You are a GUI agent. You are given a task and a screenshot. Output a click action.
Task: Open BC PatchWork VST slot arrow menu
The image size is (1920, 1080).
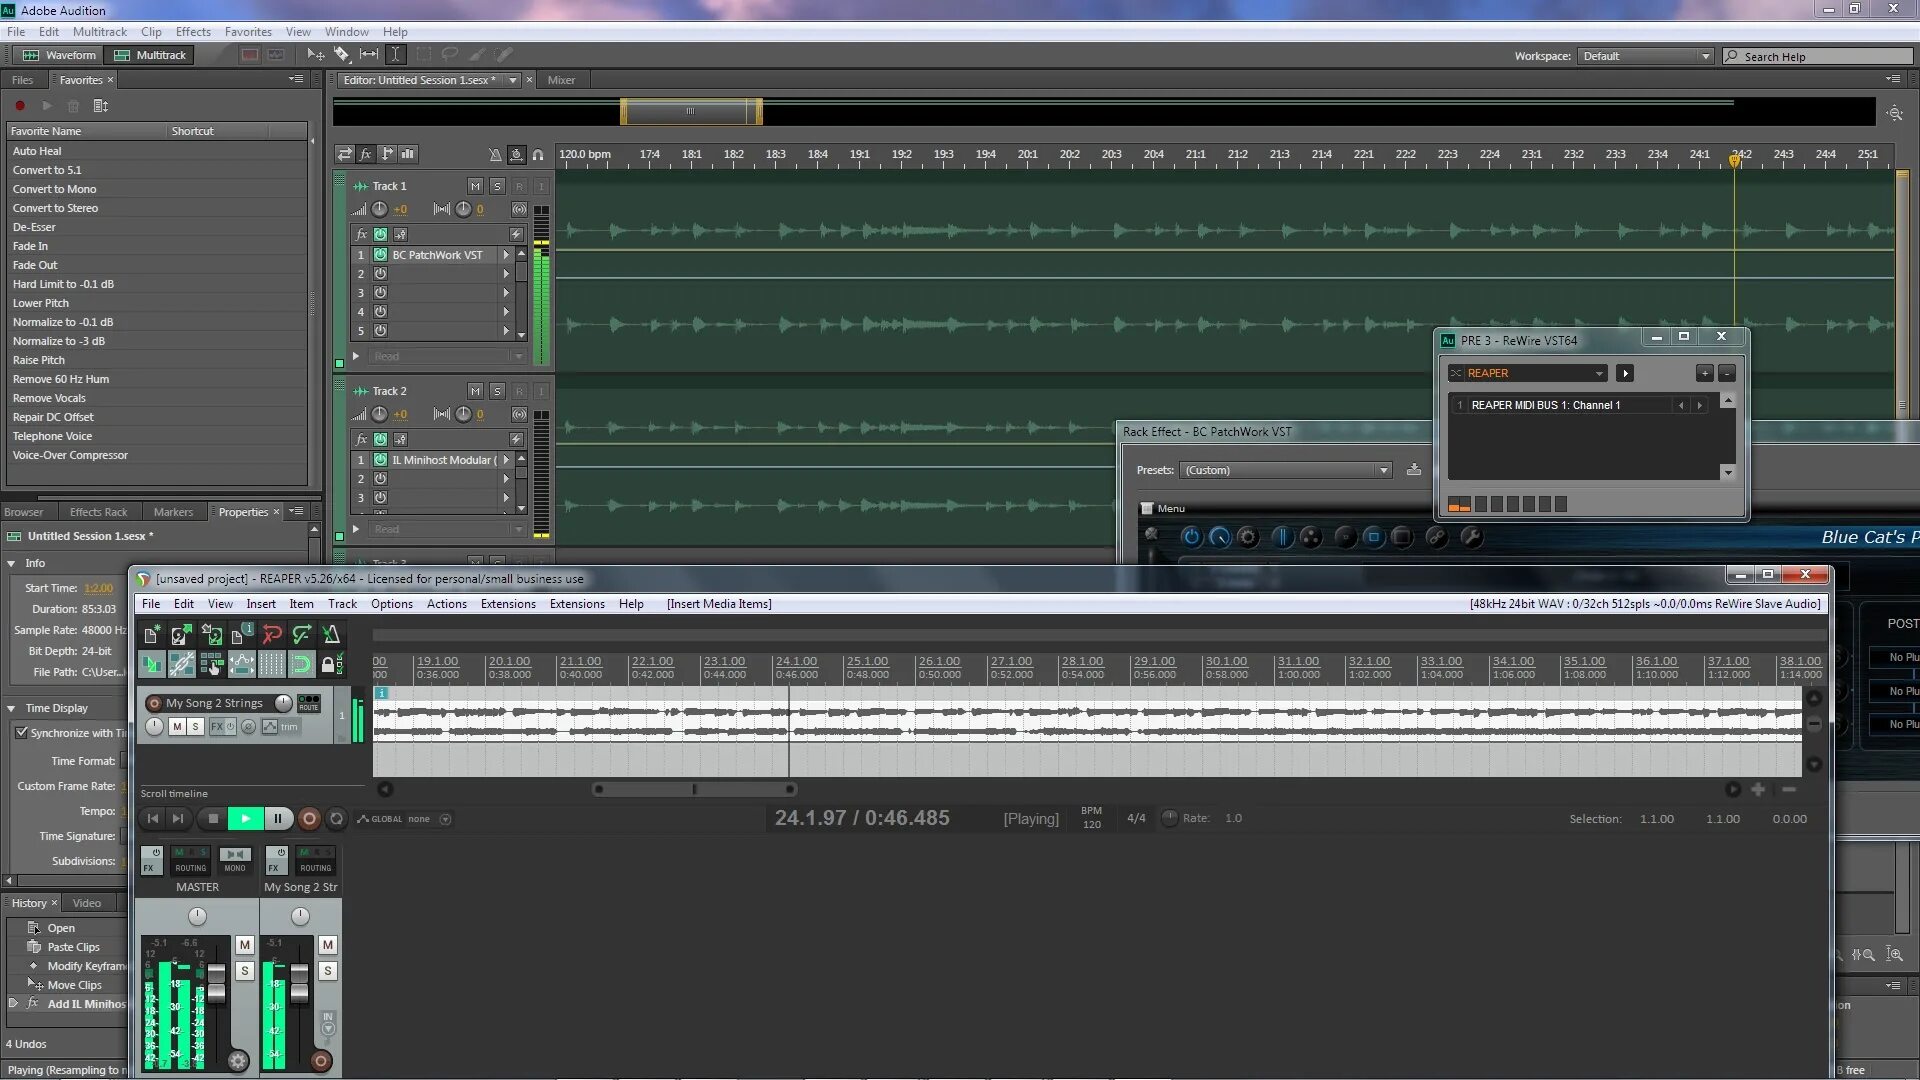pos(506,255)
